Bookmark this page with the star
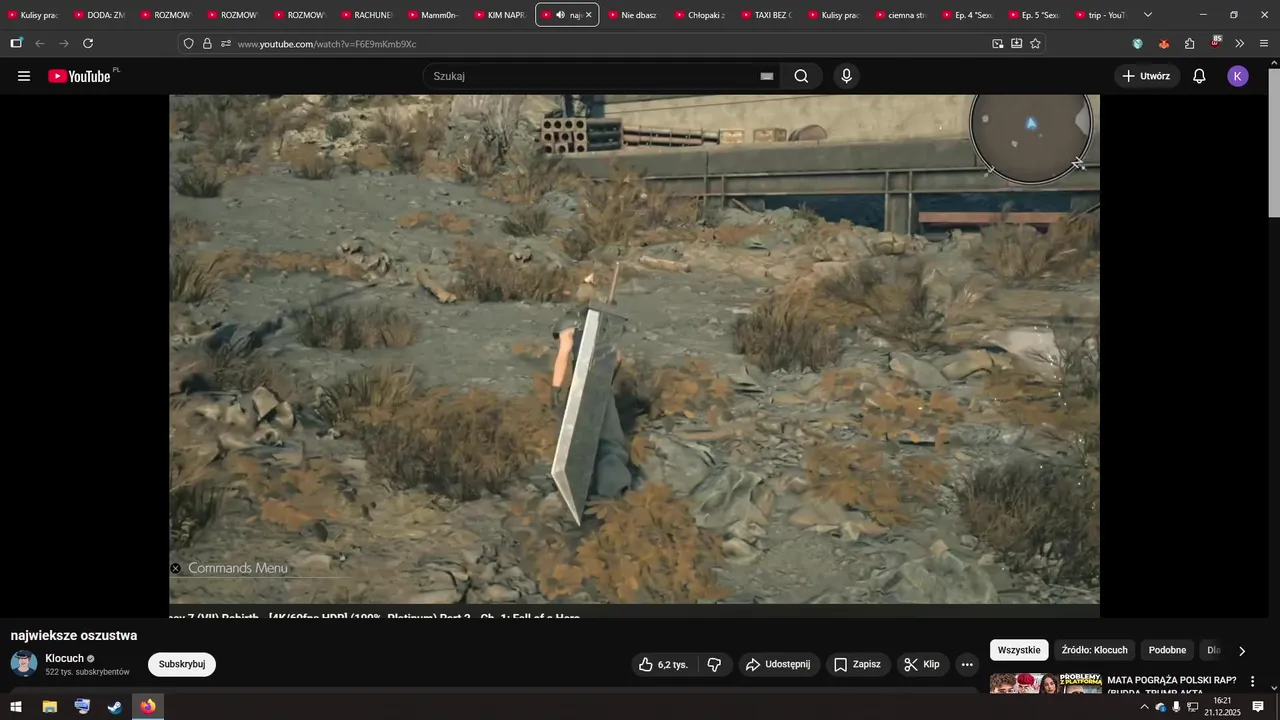The height and width of the screenshot is (720, 1280). coord(1035,43)
